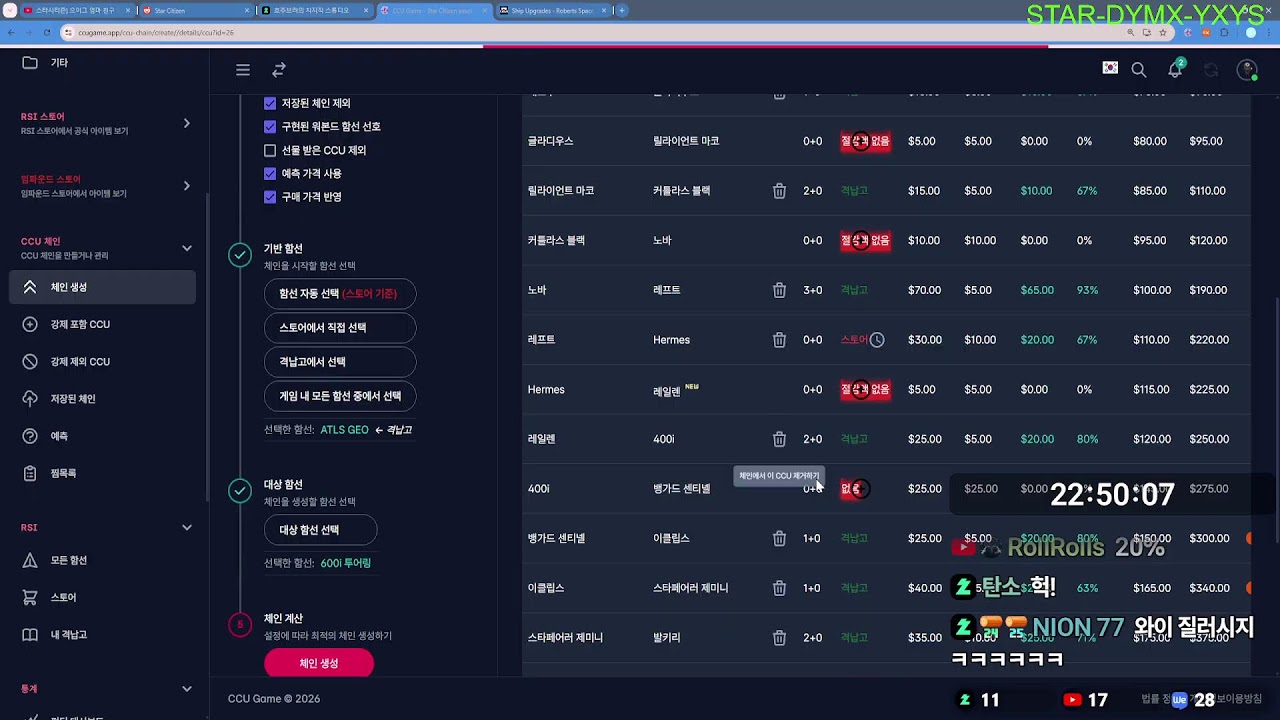1280x720 pixels.
Task: Collapse the CCU 체인 sidebar section
Action: click(x=186, y=248)
